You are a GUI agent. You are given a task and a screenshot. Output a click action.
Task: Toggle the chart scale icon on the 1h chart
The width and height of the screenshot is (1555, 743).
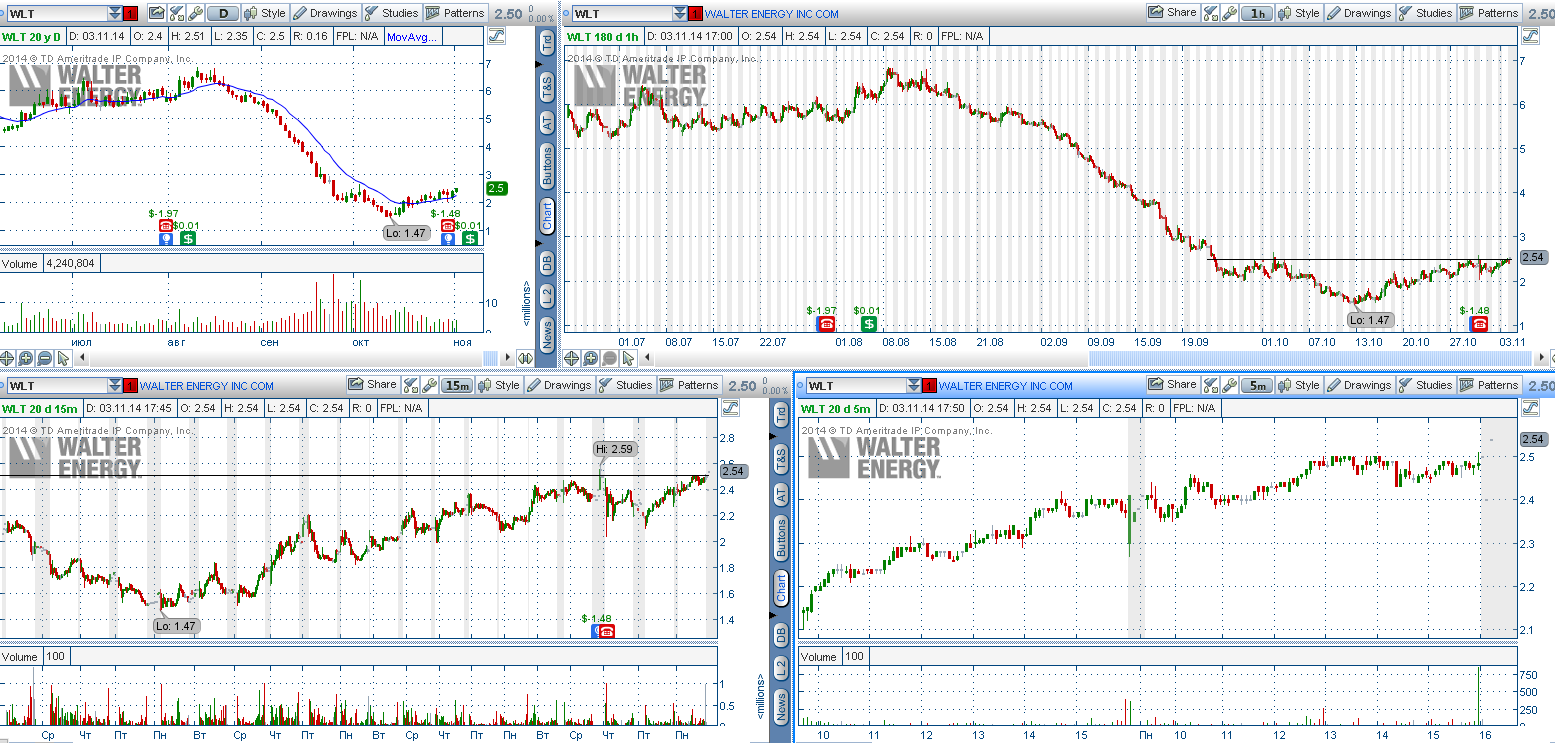pyautogui.click(x=1529, y=36)
